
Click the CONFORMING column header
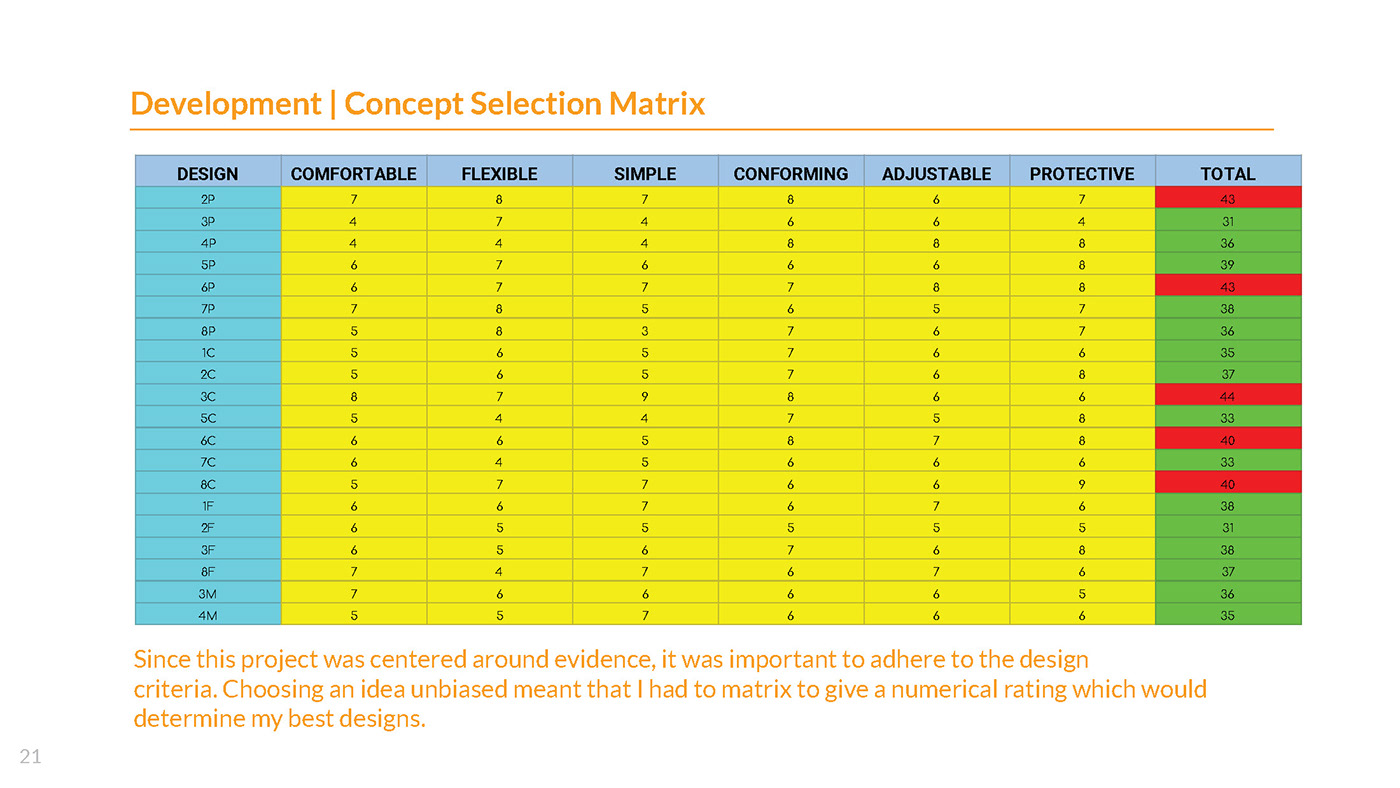pos(790,173)
